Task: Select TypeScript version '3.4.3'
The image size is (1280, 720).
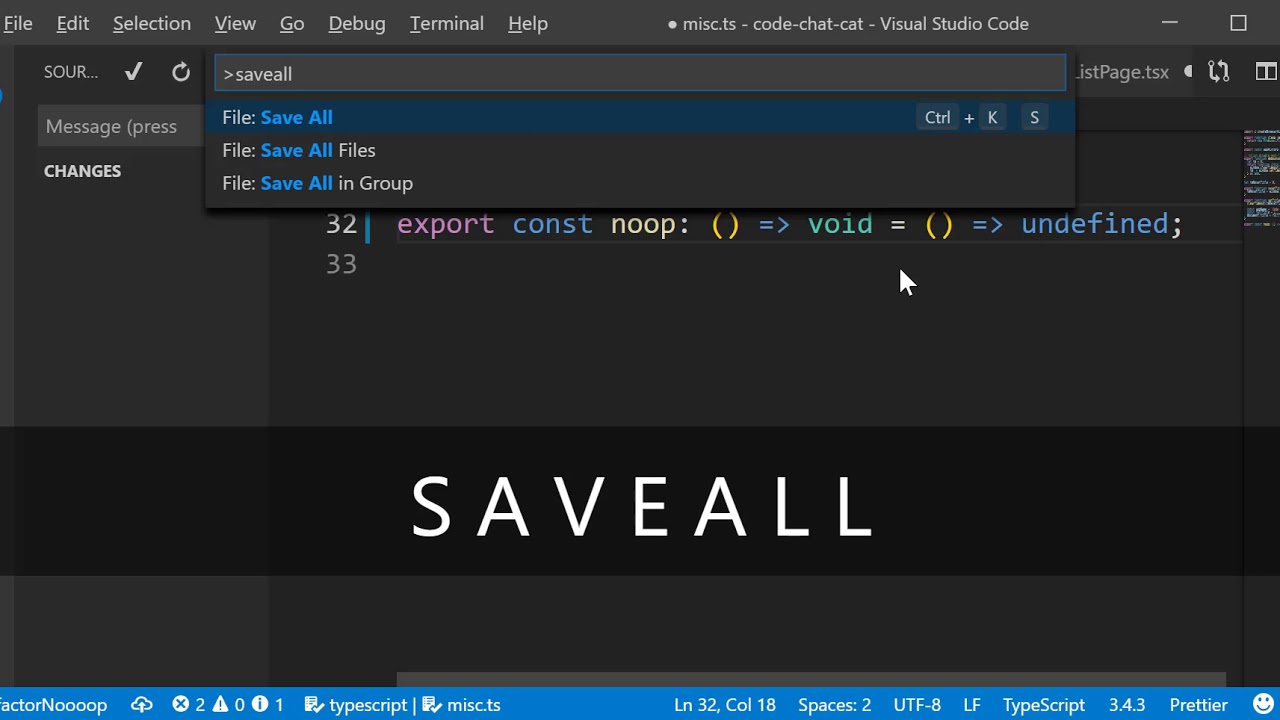Action: [x=1127, y=705]
